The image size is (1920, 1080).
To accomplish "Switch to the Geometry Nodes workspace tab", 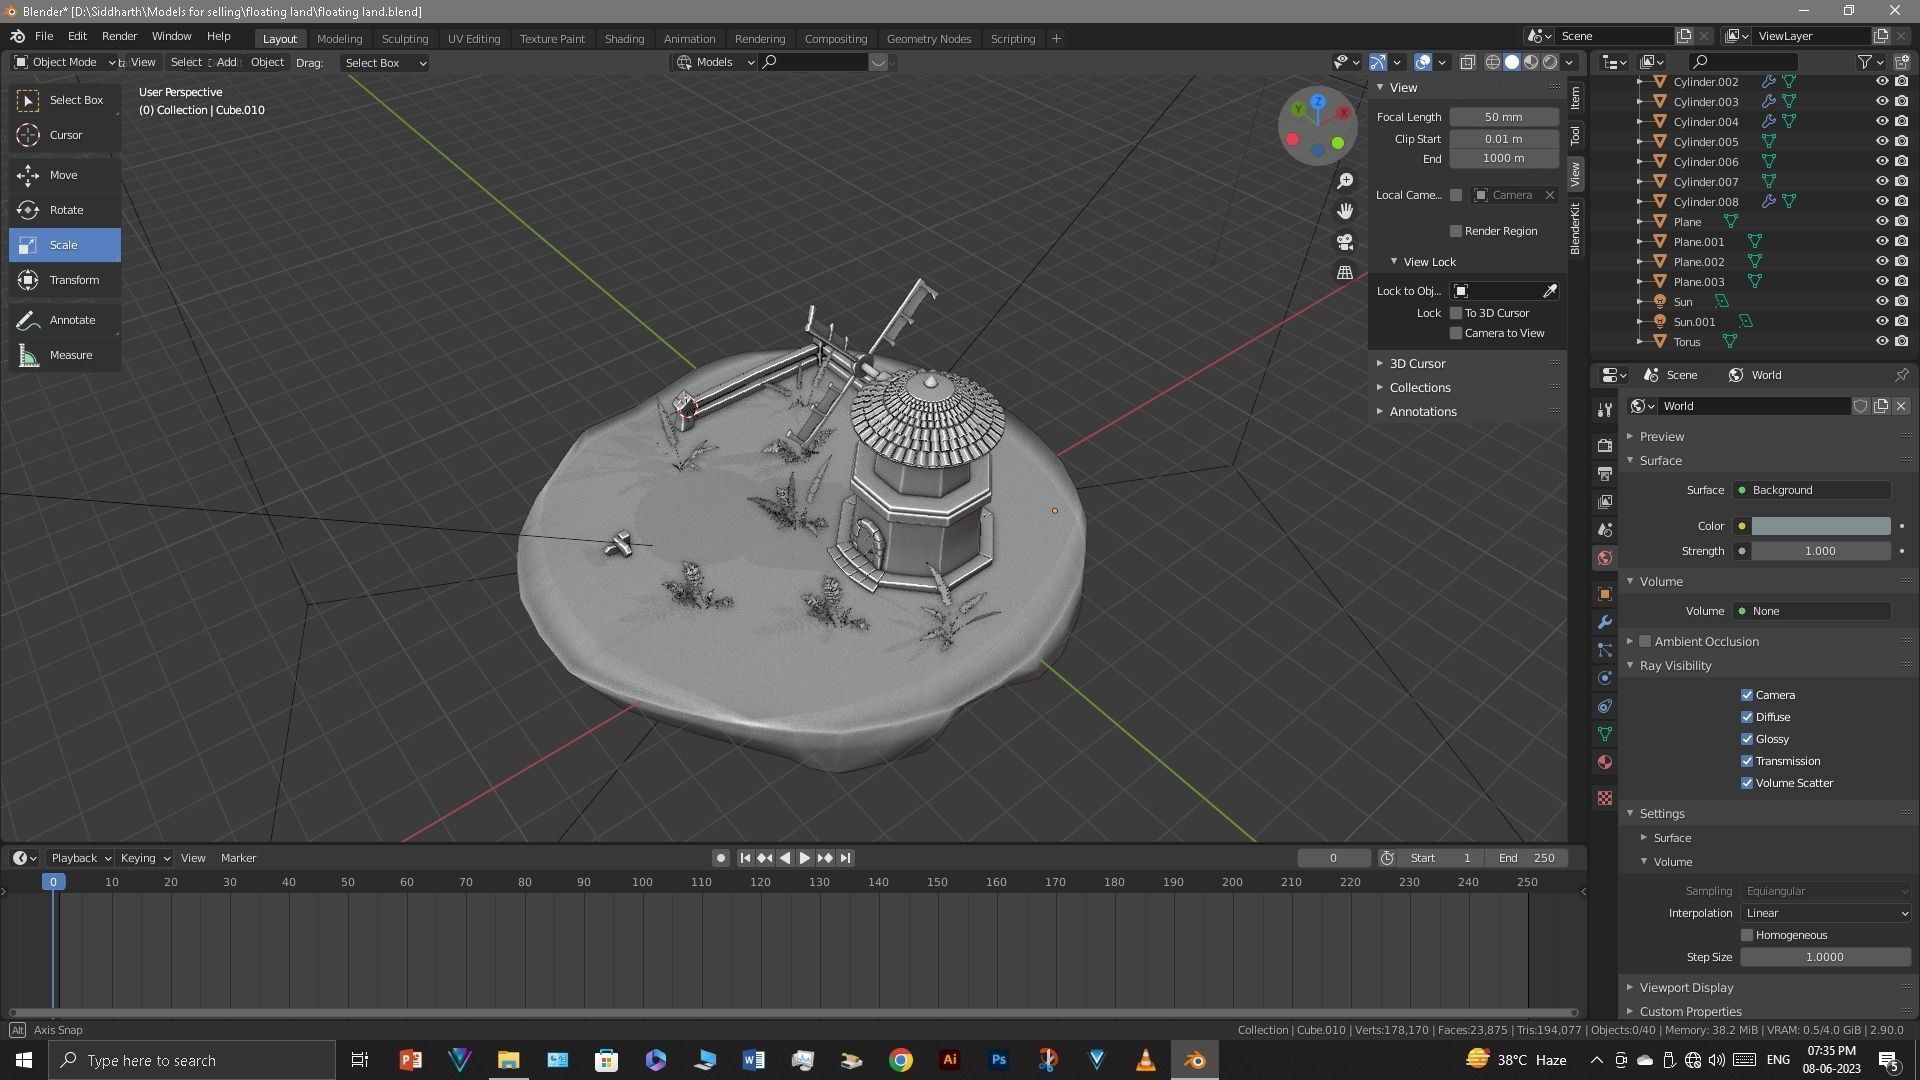I will click(x=928, y=38).
